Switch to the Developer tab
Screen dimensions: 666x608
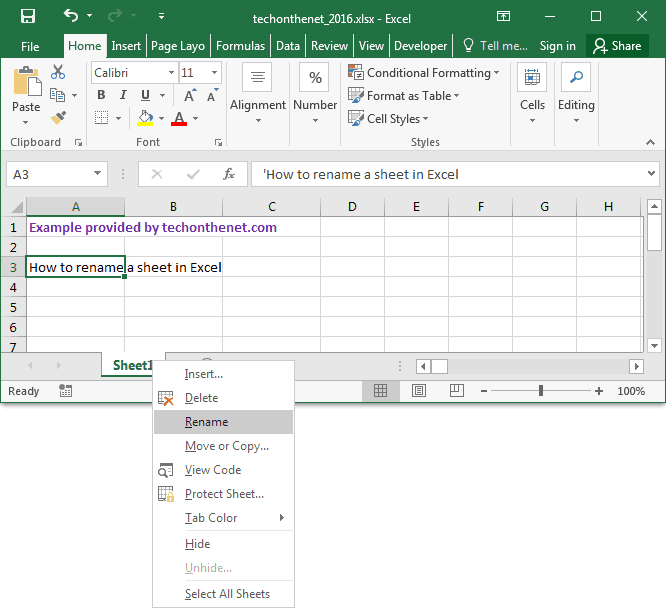coord(420,46)
